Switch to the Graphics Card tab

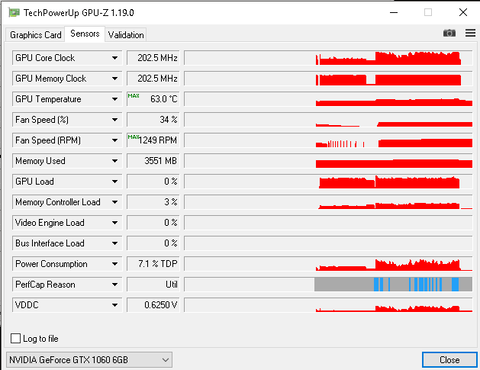pos(36,35)
